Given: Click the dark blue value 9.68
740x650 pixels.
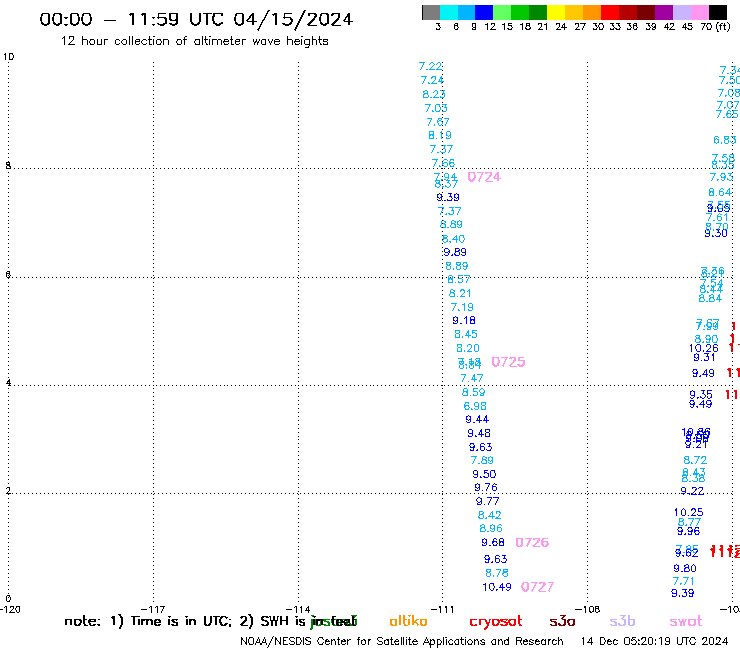Looking at the screenshot, I should tap(493, 543).
